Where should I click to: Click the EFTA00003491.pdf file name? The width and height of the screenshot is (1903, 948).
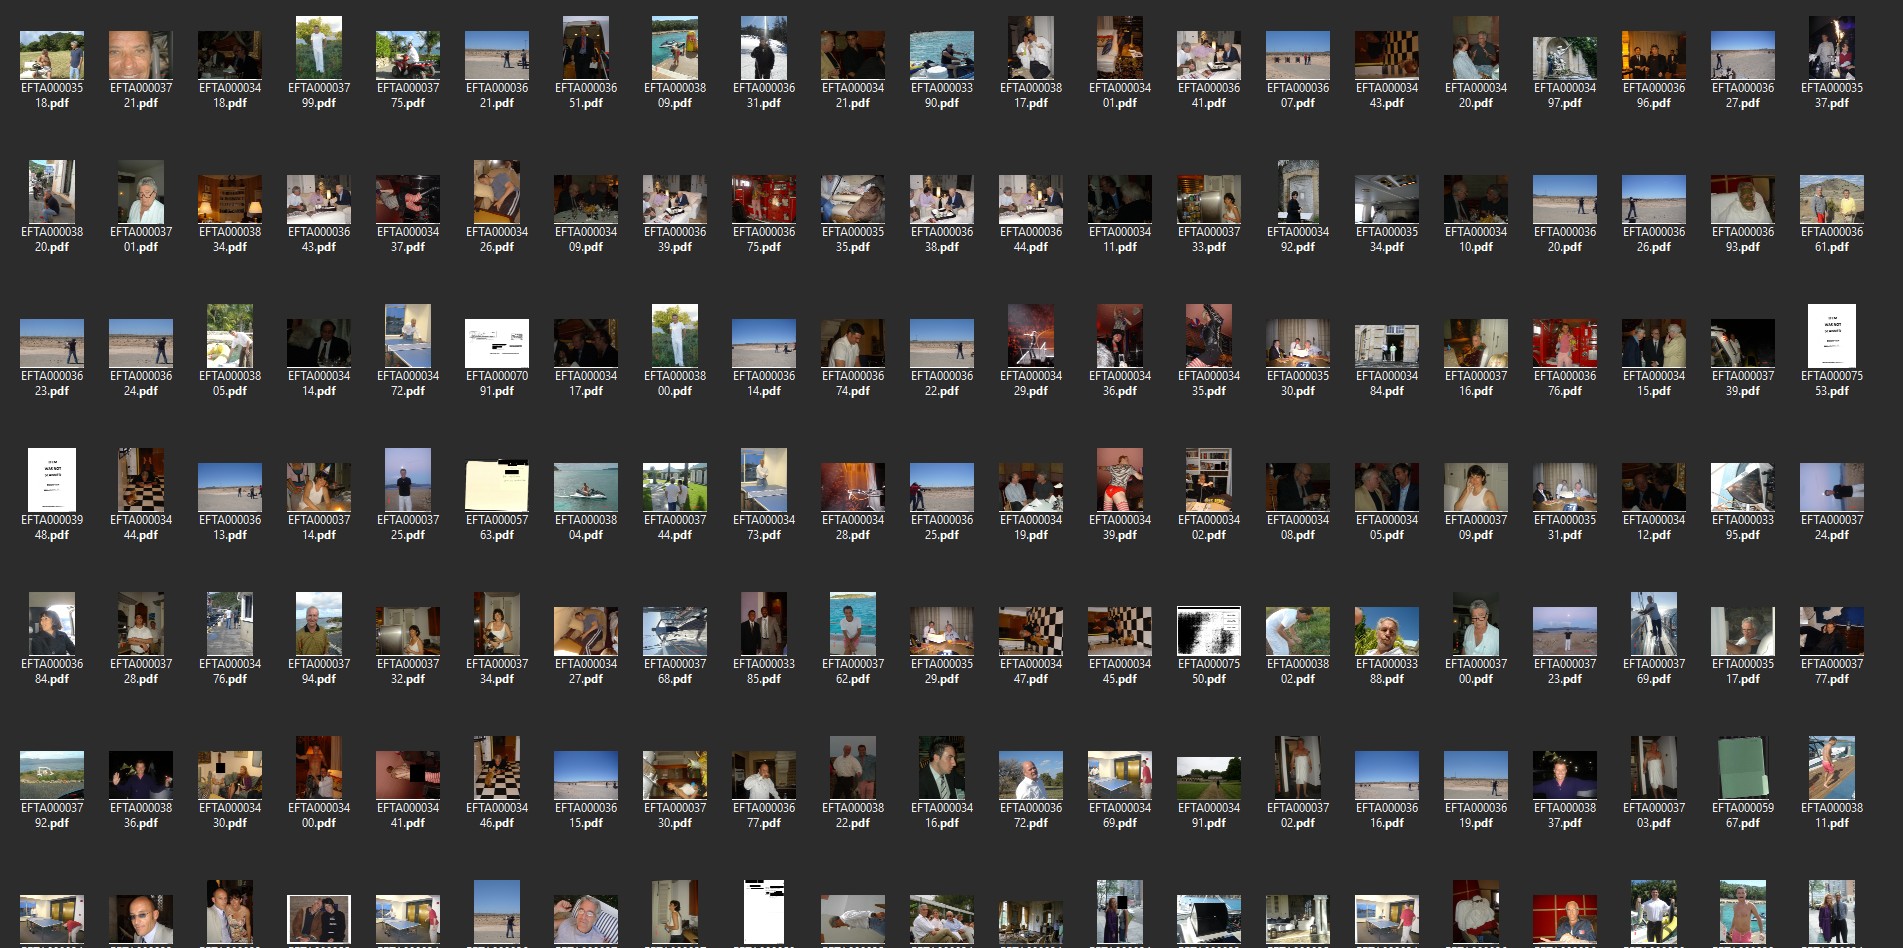click(x=1209, y=815)
